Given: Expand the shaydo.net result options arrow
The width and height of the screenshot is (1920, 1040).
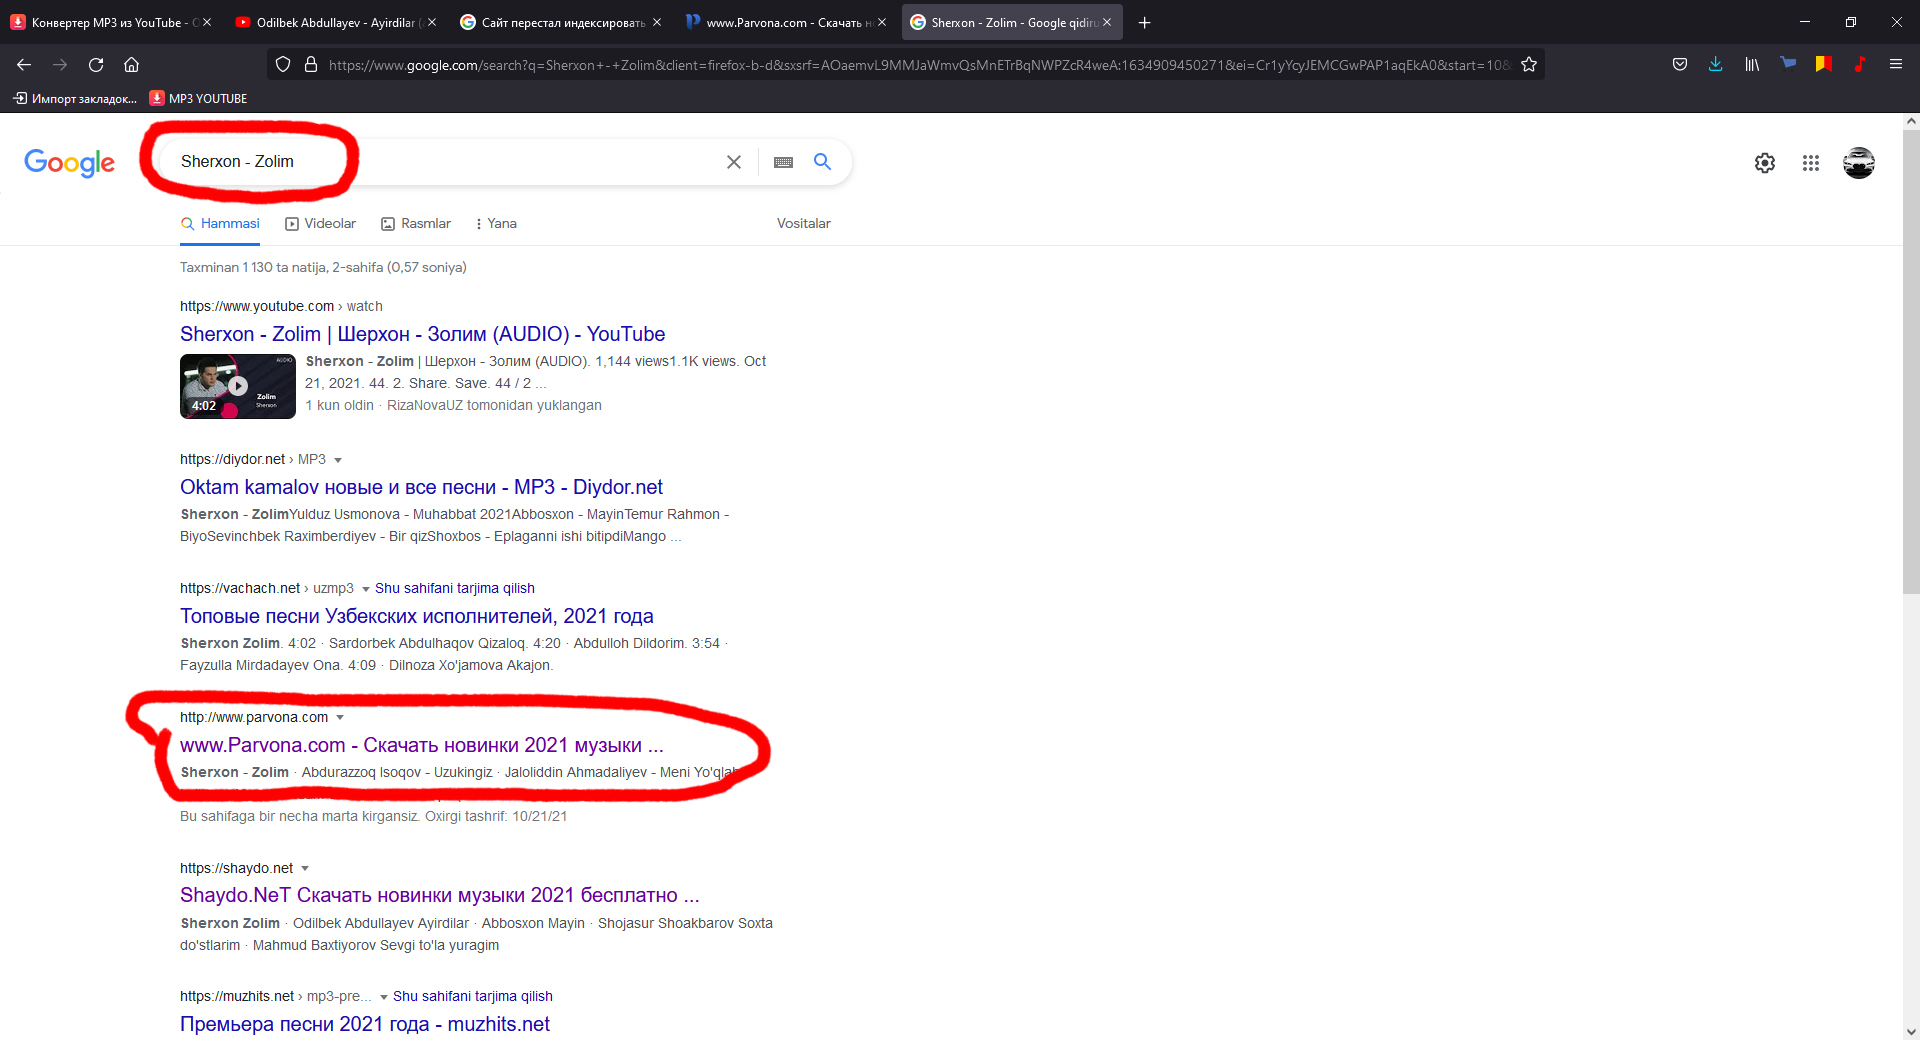Looking at the screenshot, I should pos(305,869).
